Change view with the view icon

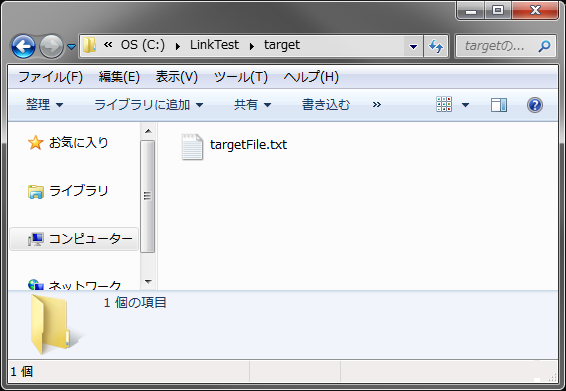[444, 104]
